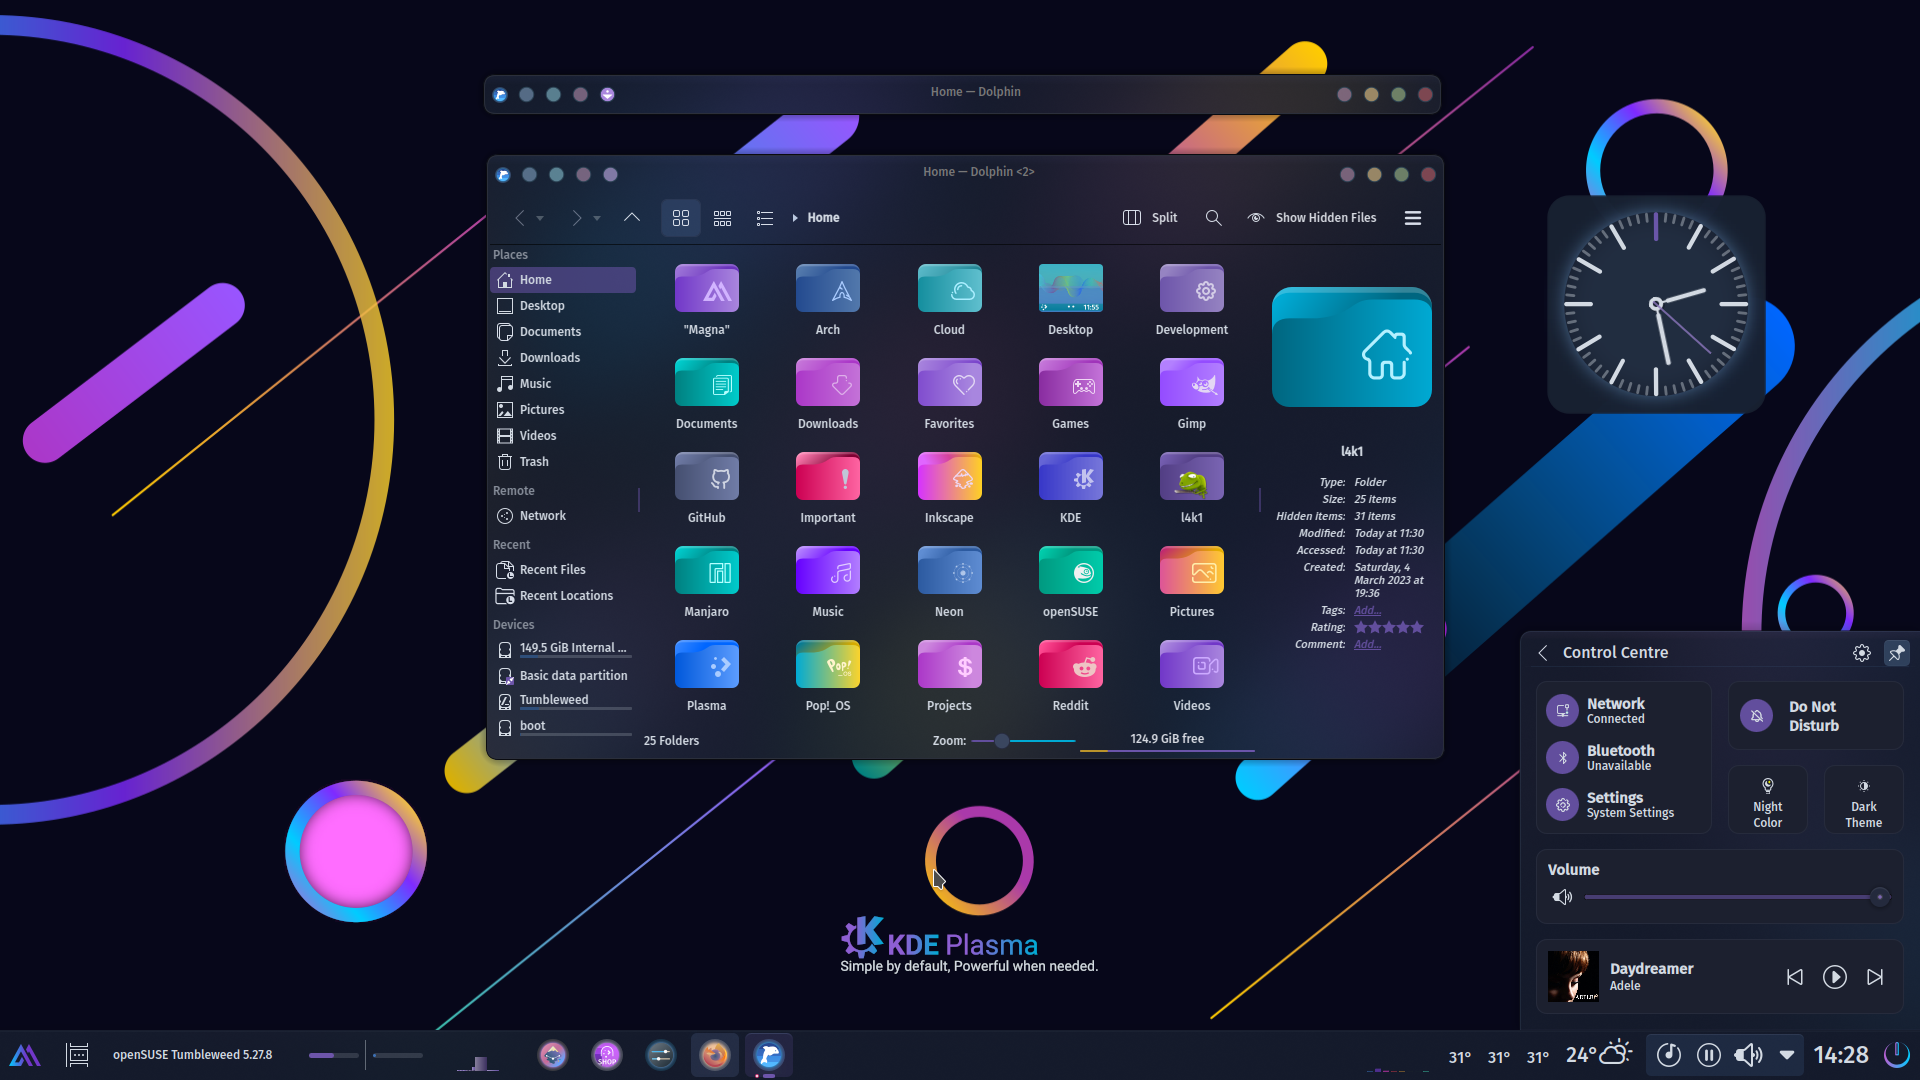Open the Manjaro folder
Image resolution: width=1920 pixels, height=1080 pixels.
(706, 572)
